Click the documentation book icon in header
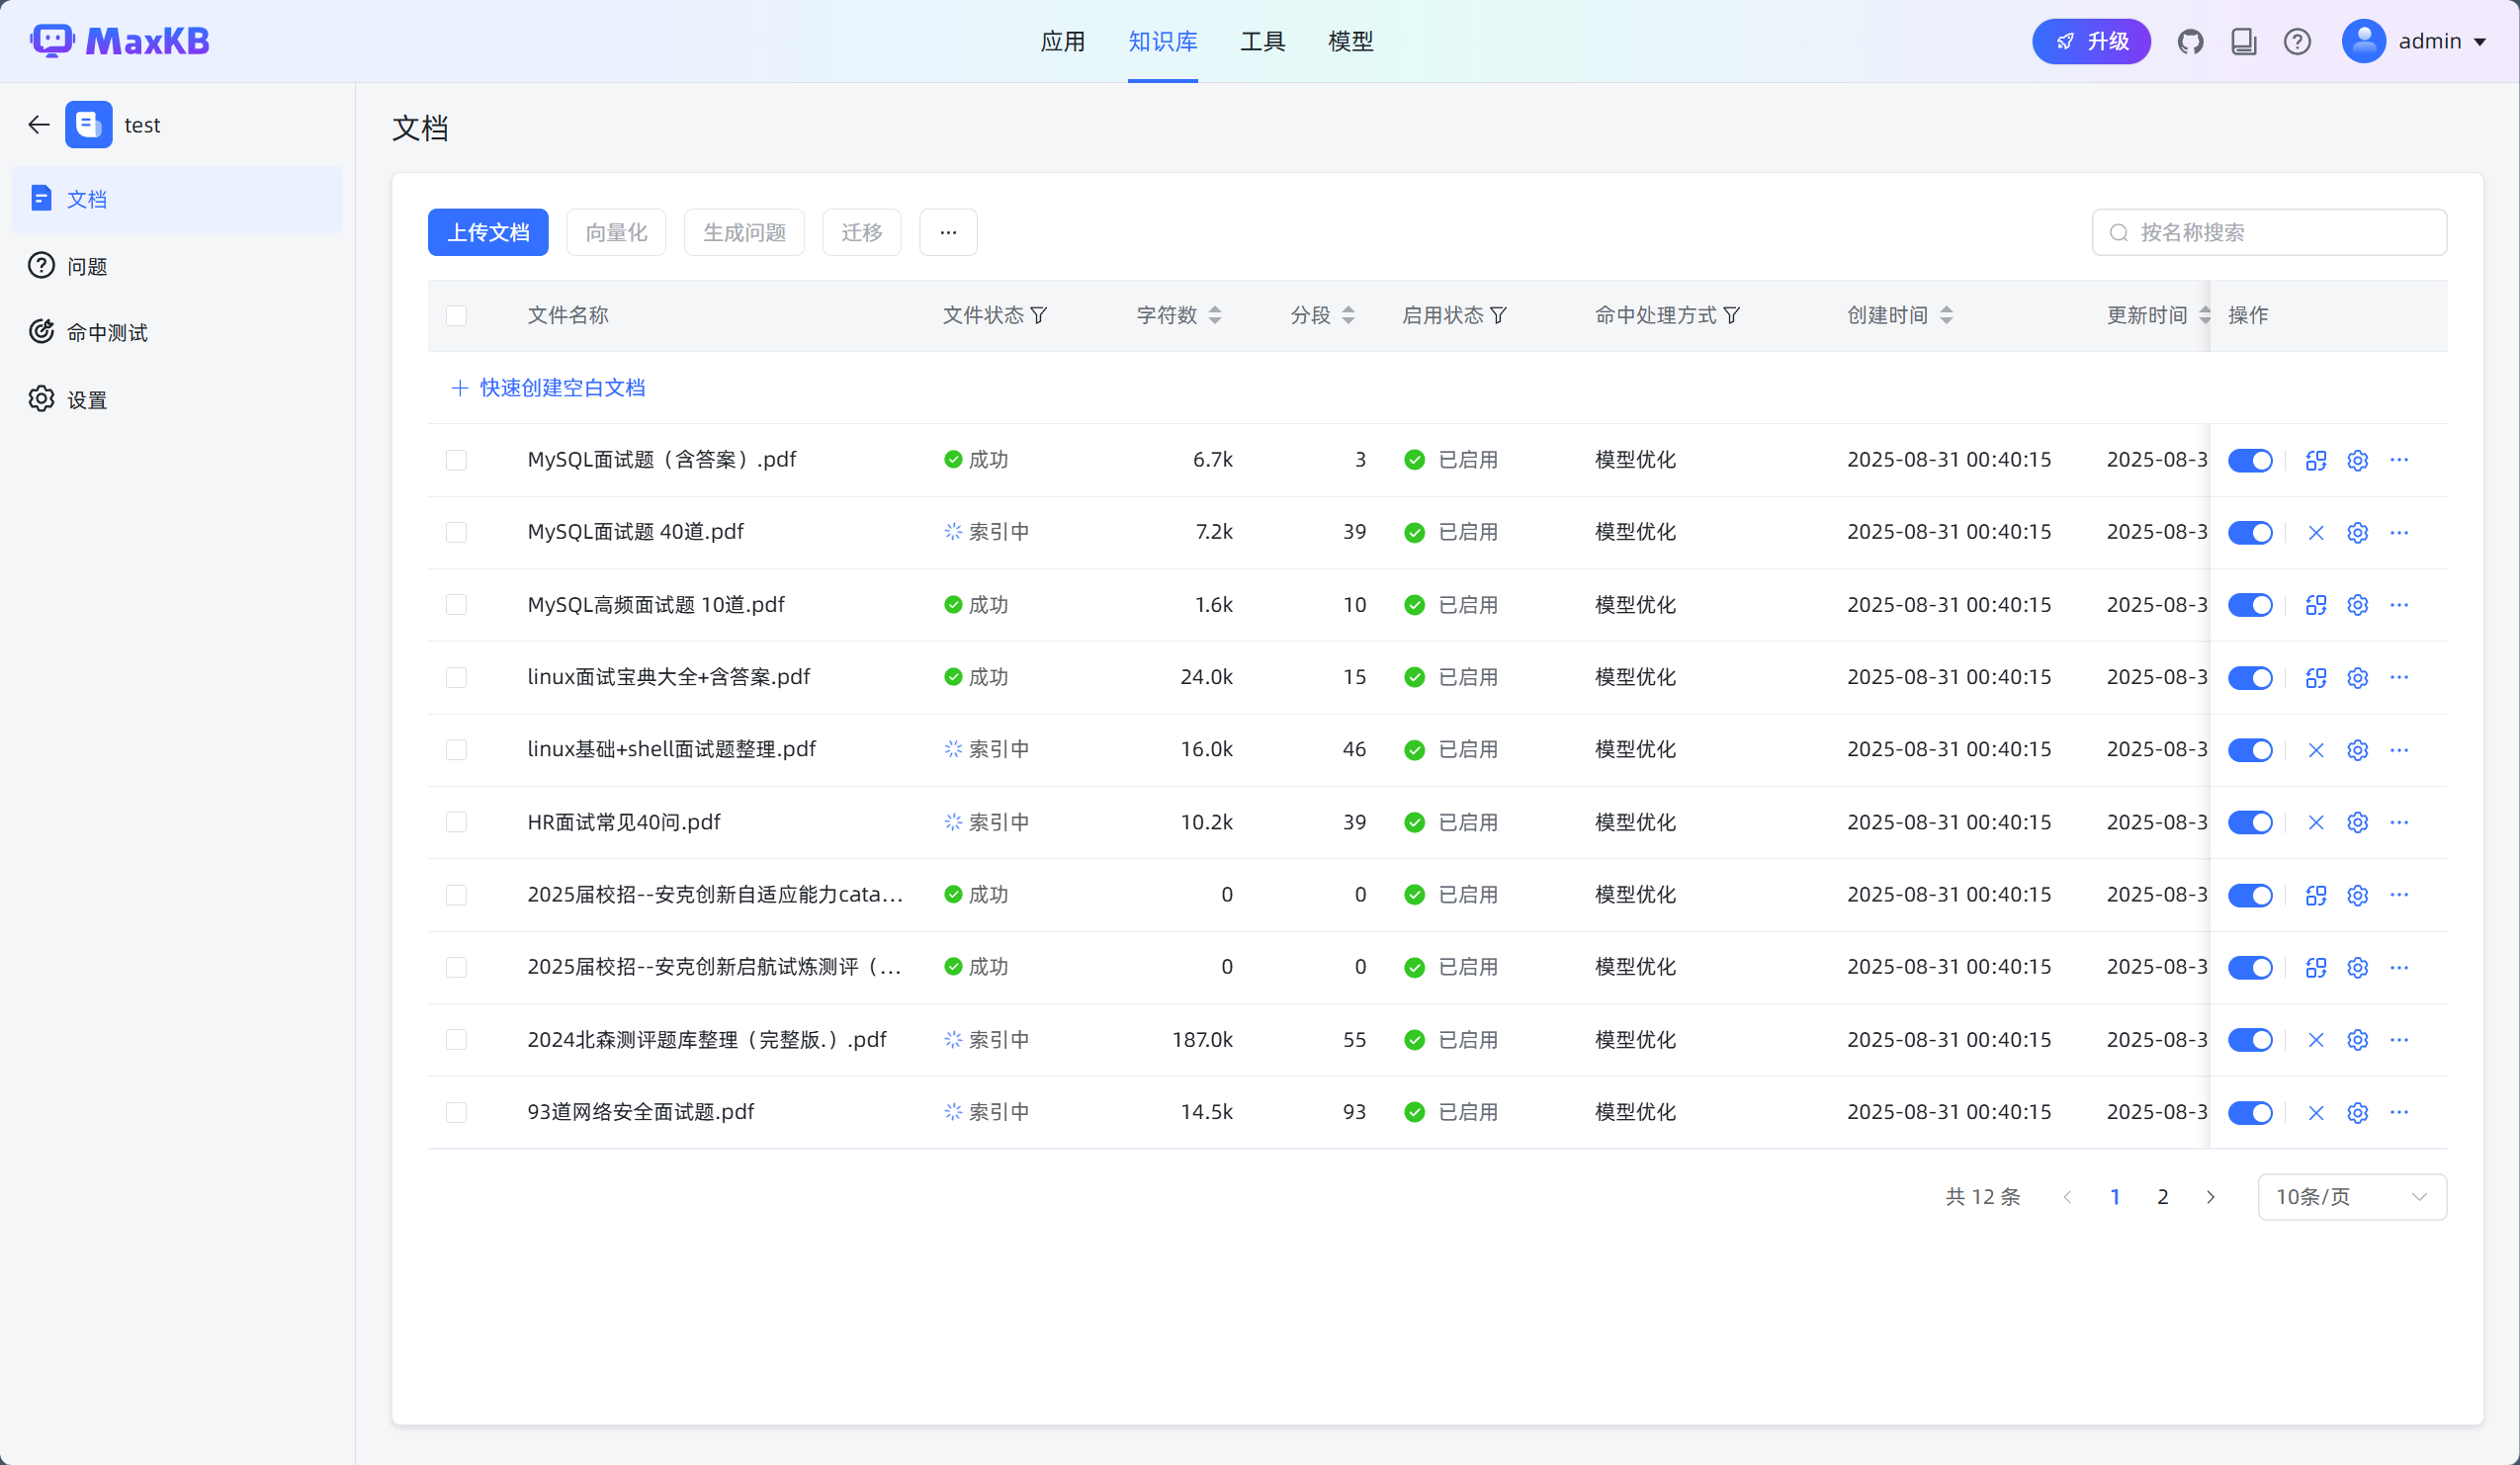The height and width of the screenshot is (1465, 2520). pos(2243,42)
